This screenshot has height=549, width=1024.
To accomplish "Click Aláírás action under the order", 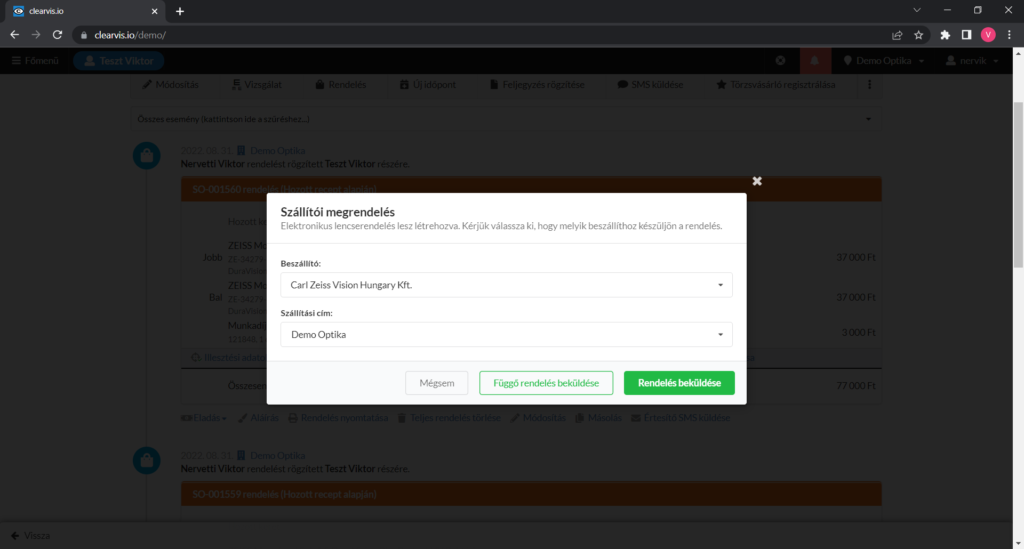I will [259, 418].
